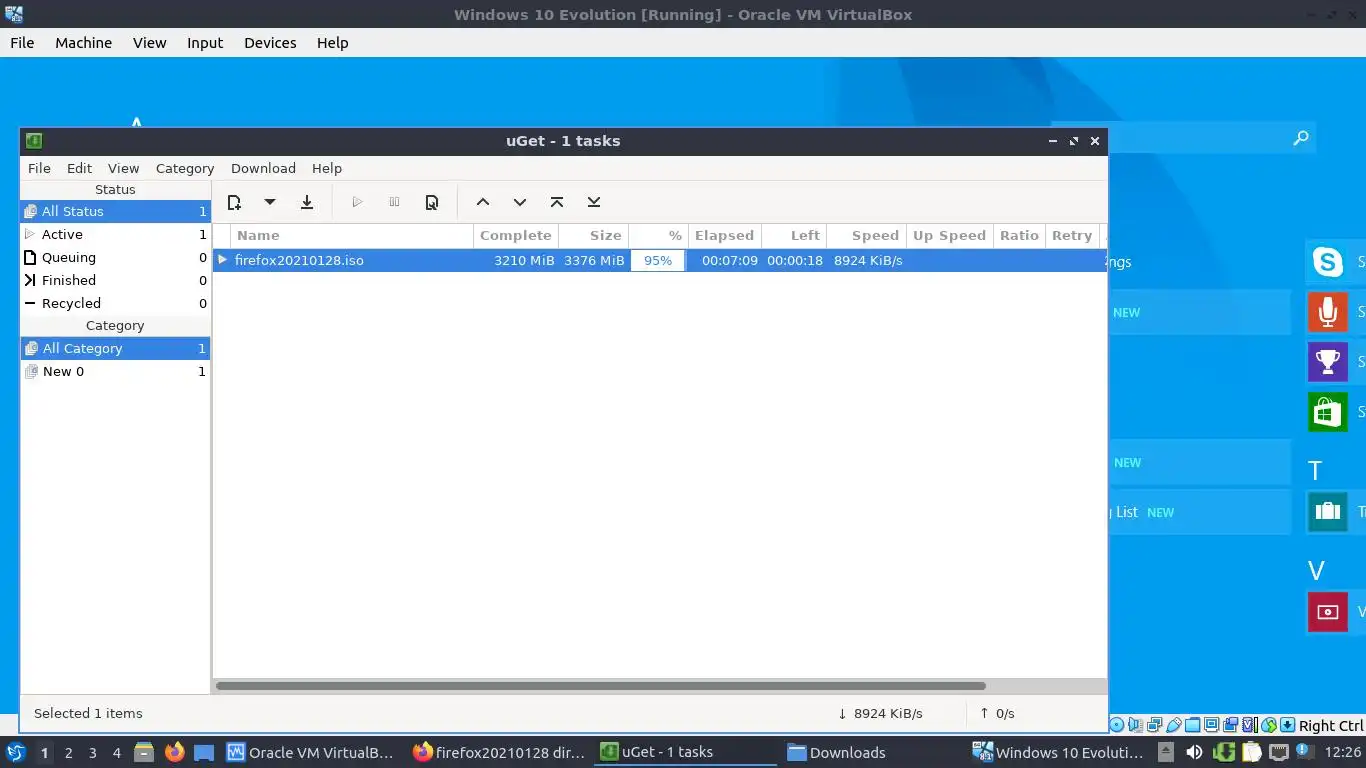
Task: Select All Category in the Category list
Action: point(115,348)
